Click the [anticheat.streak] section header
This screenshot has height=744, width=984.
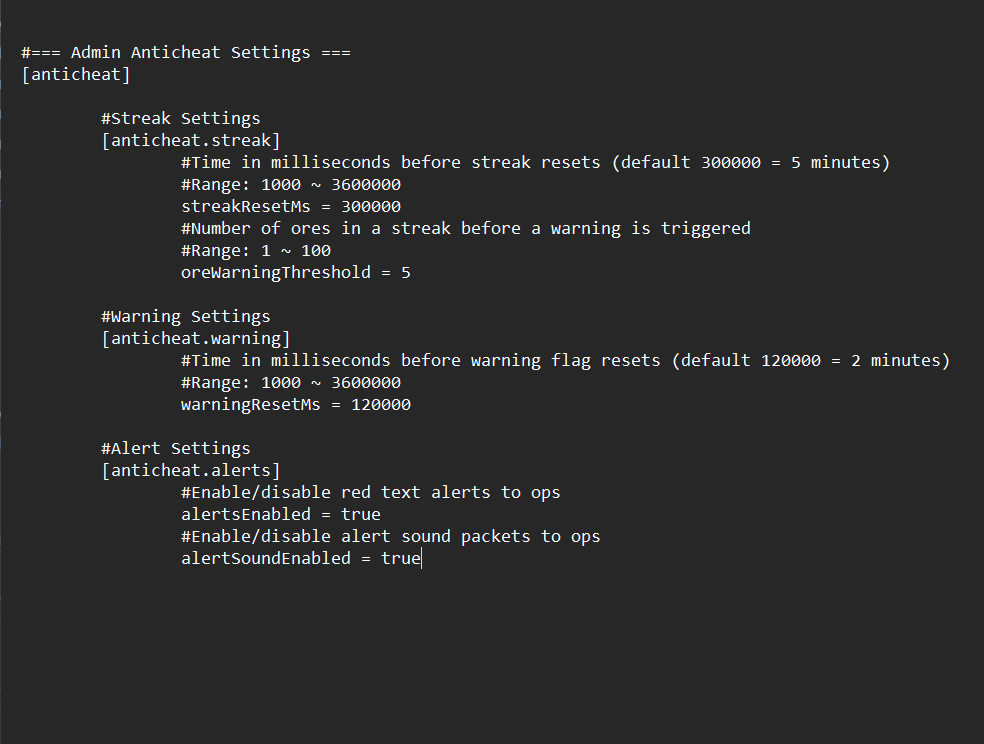(x=190, y=140)
